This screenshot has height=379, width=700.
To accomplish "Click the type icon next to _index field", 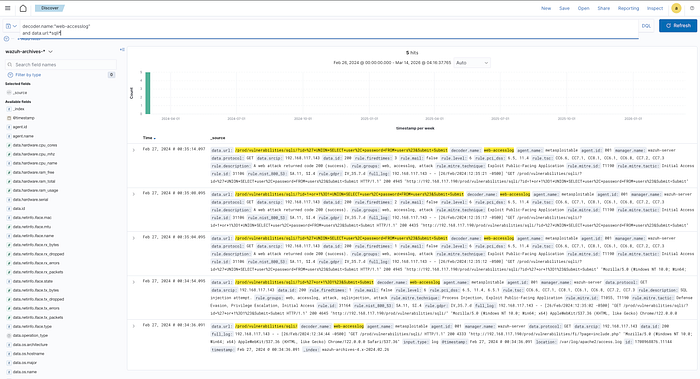I will coord(9,109).
